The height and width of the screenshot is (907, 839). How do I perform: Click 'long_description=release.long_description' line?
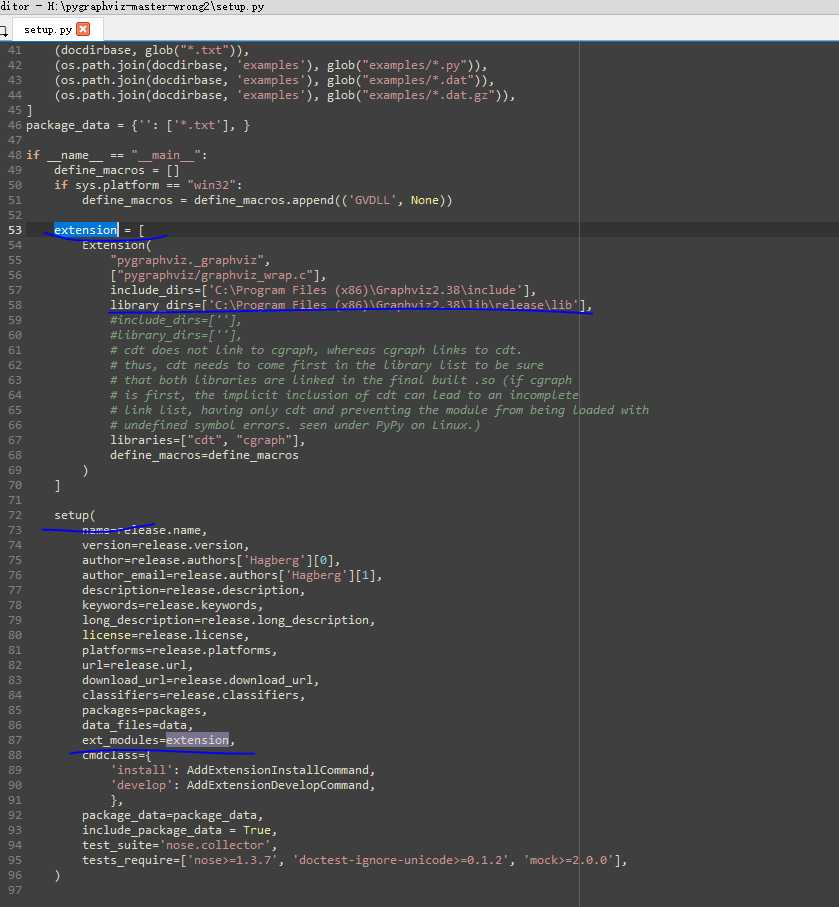229,620
